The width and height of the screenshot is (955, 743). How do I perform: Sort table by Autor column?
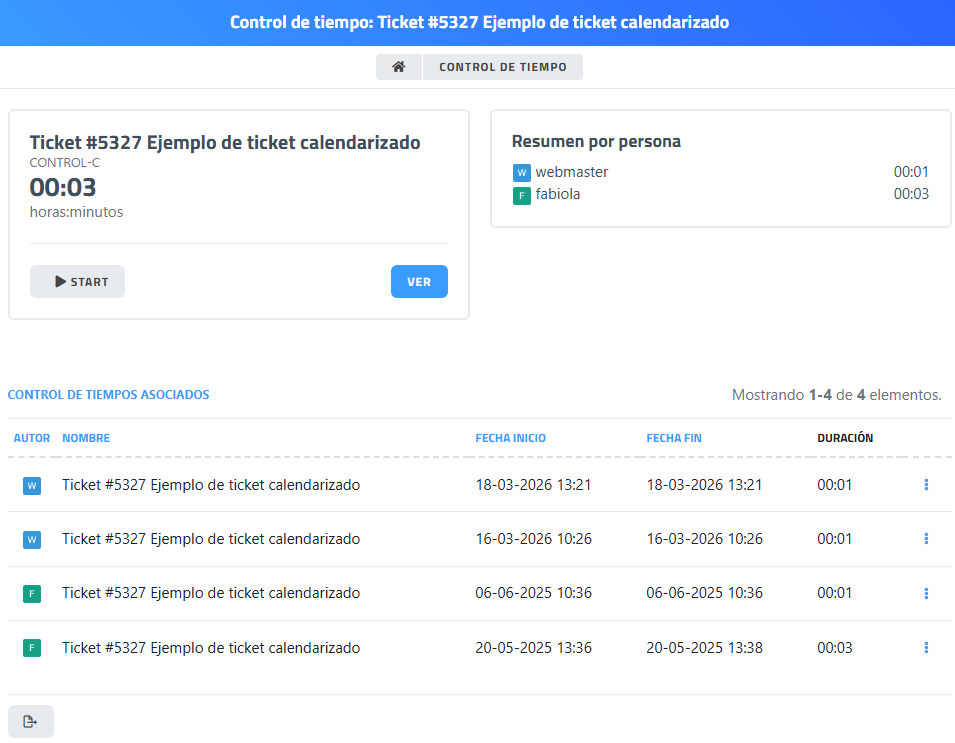tap(31, 438)
